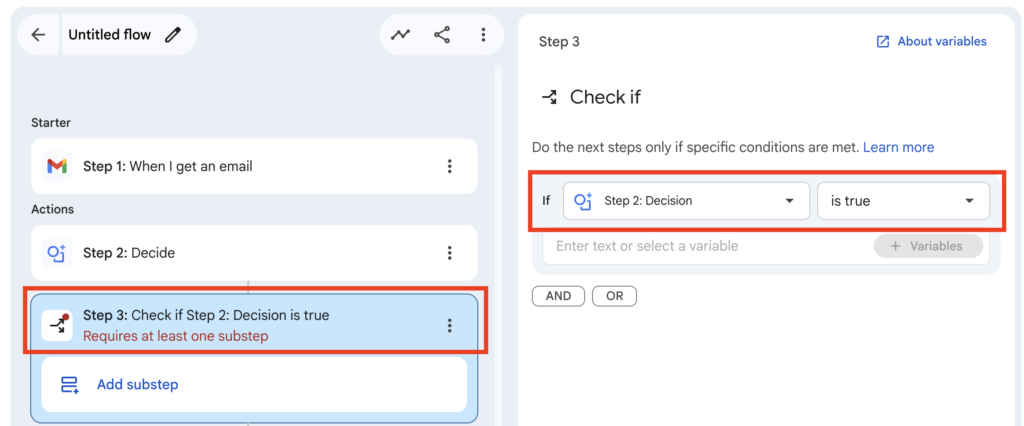The height and width of the screenshot is (426, 1024).
Task: Click the pencil icon to rename flow
Action: pos(173,35)
